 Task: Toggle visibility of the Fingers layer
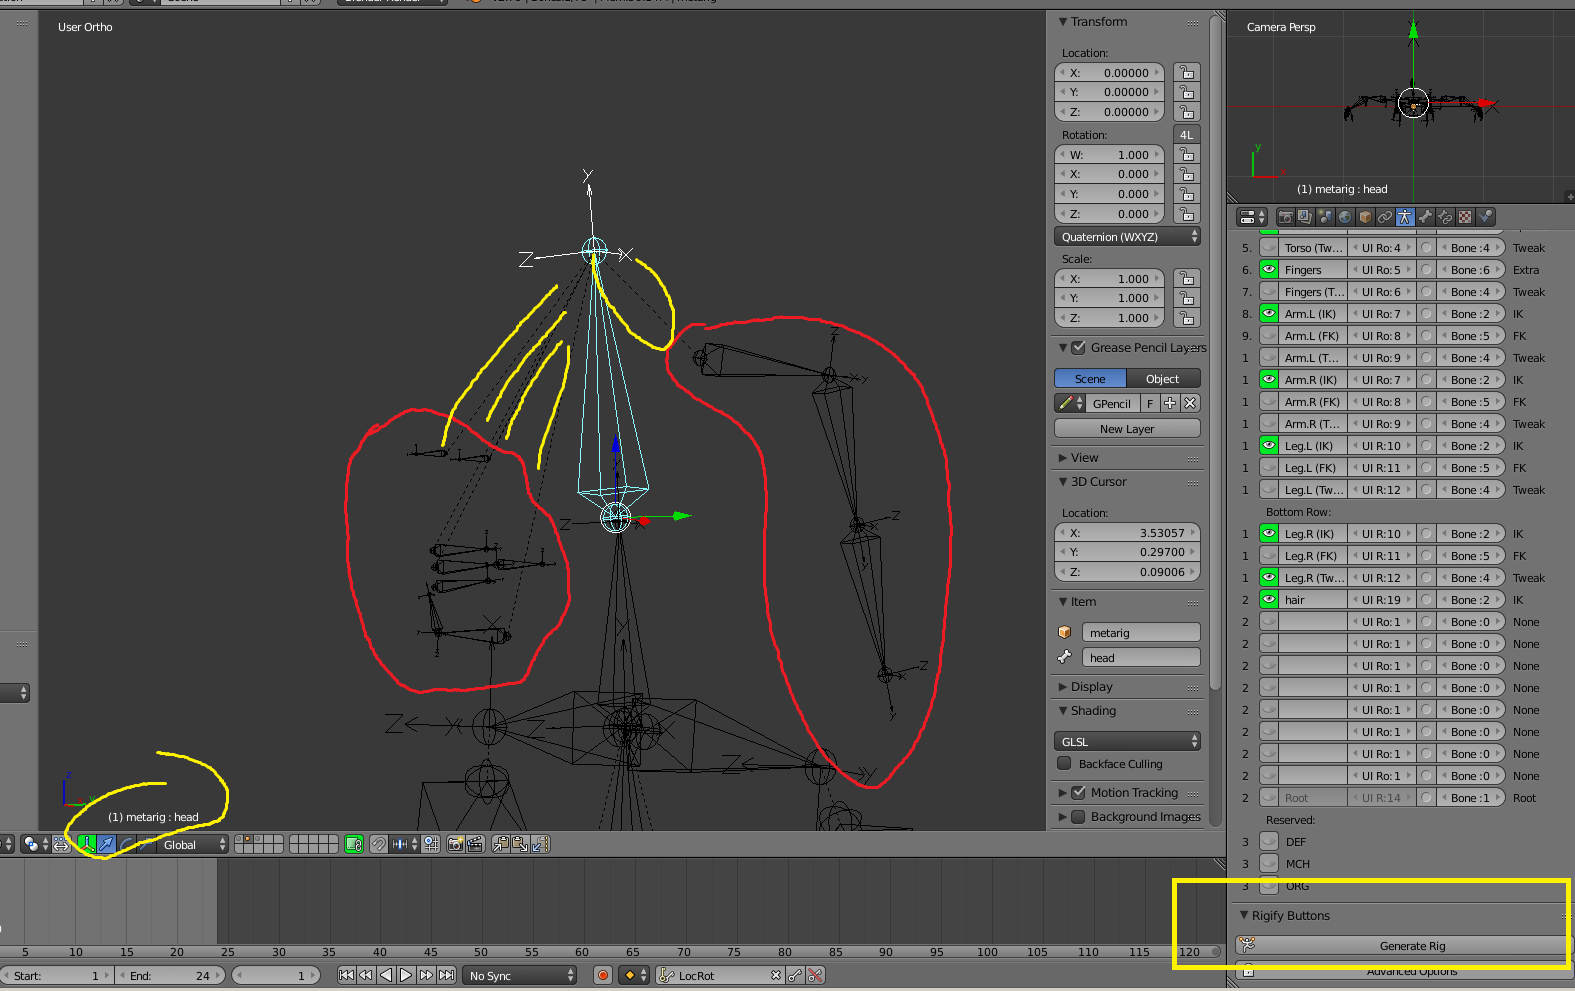(x=1269, y=270)
